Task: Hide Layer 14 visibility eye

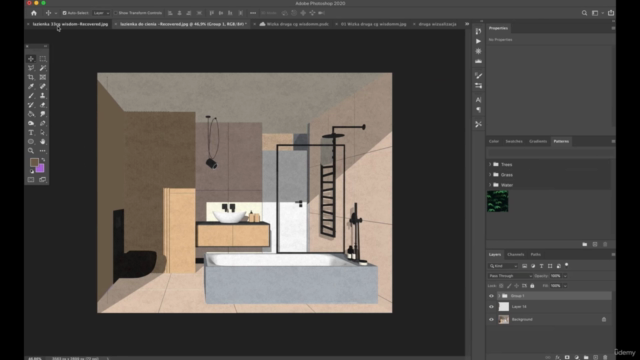Action: coord(491,307)
